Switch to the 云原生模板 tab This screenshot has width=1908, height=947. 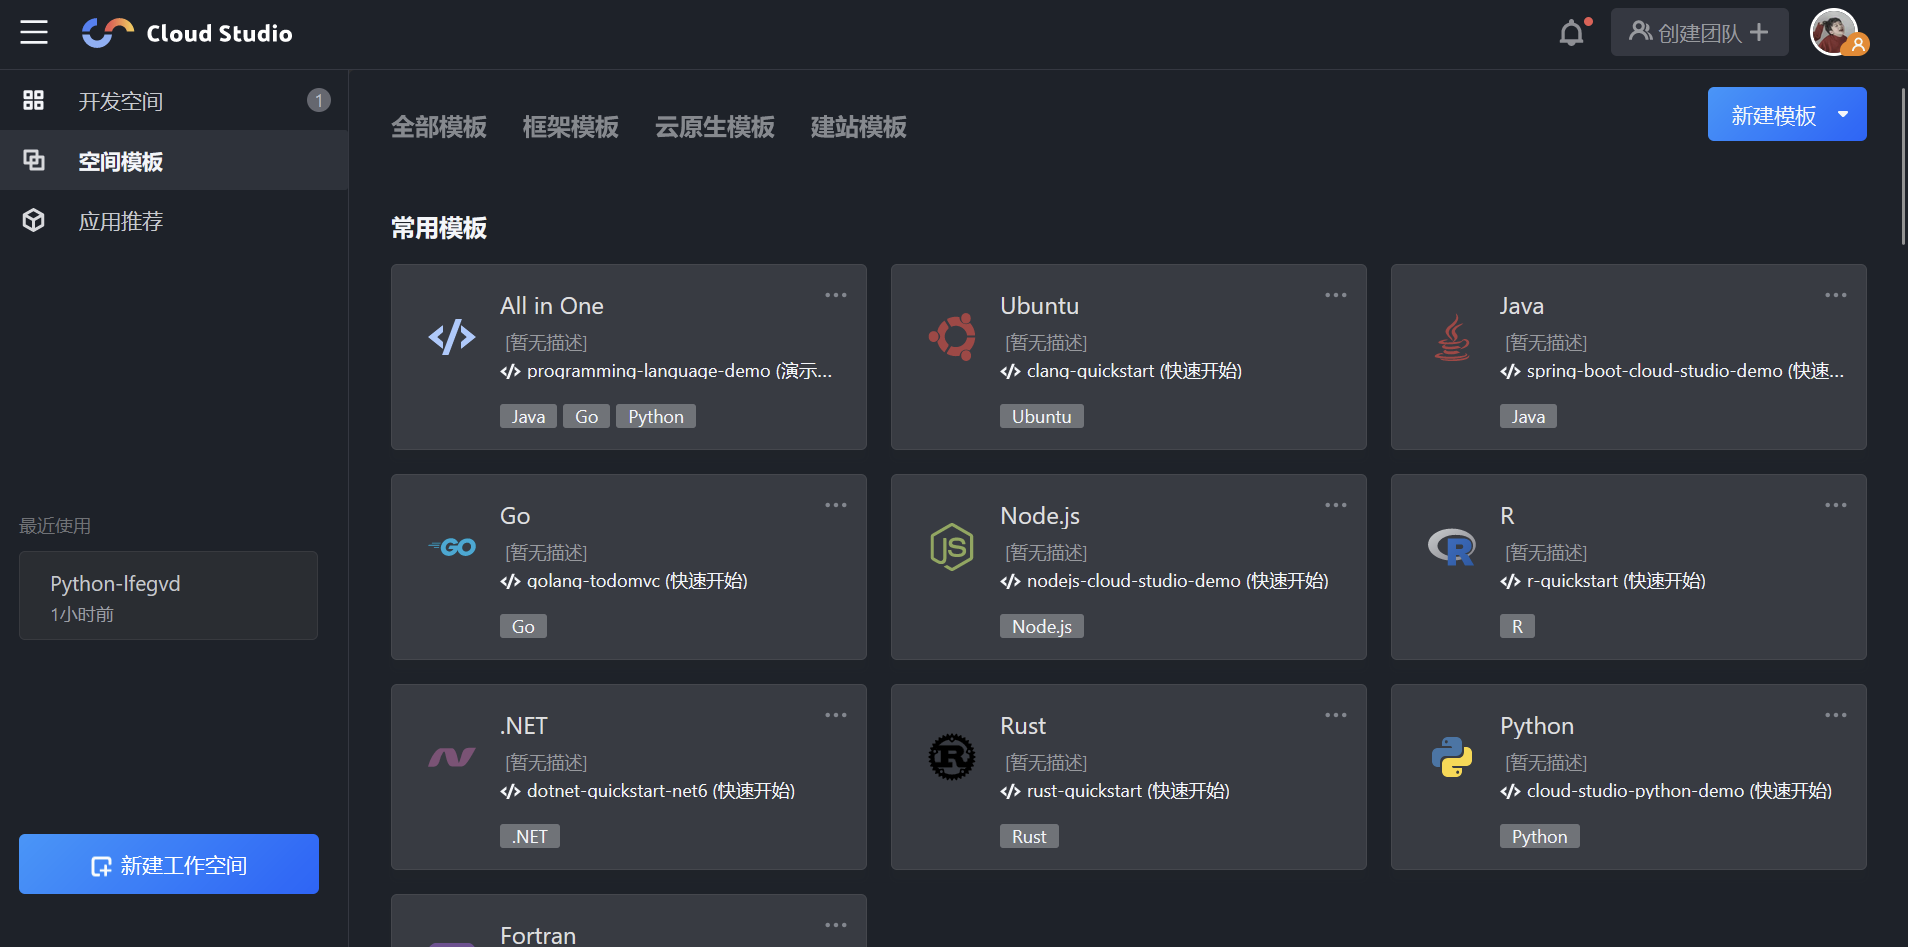point(715,127)
